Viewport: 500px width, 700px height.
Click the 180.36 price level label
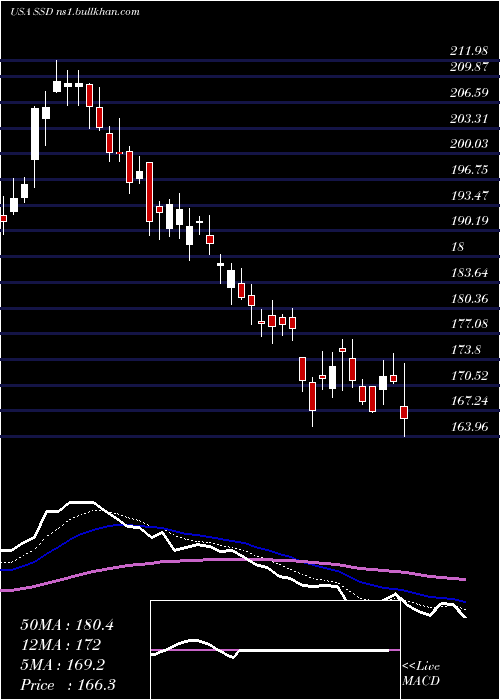(469, 298)
